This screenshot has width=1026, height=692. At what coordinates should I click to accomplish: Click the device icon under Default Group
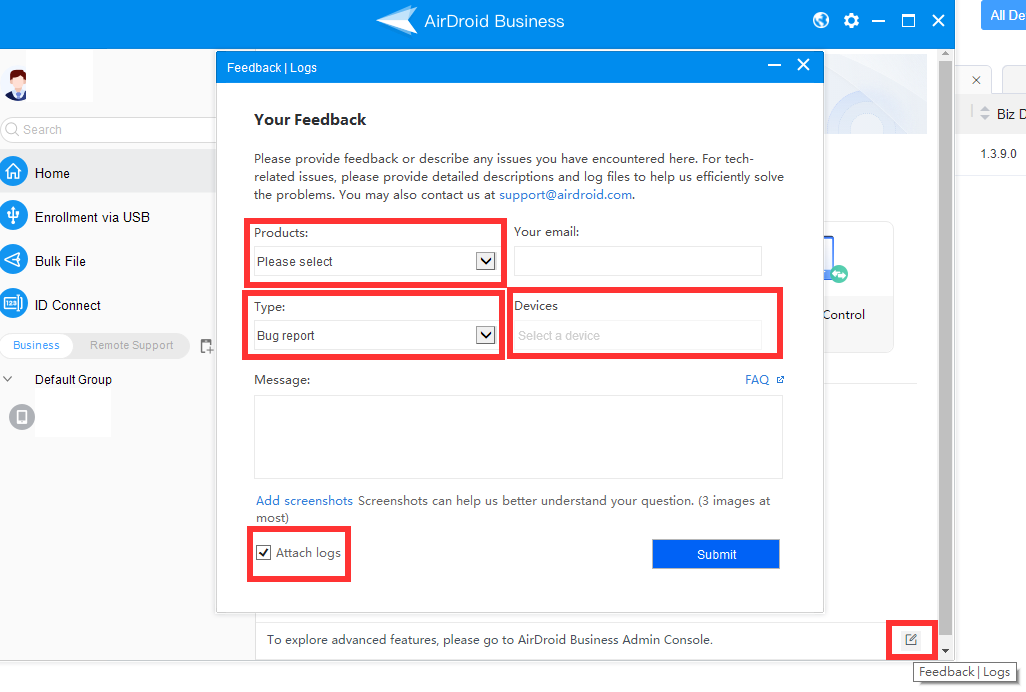tap(22, 417)
